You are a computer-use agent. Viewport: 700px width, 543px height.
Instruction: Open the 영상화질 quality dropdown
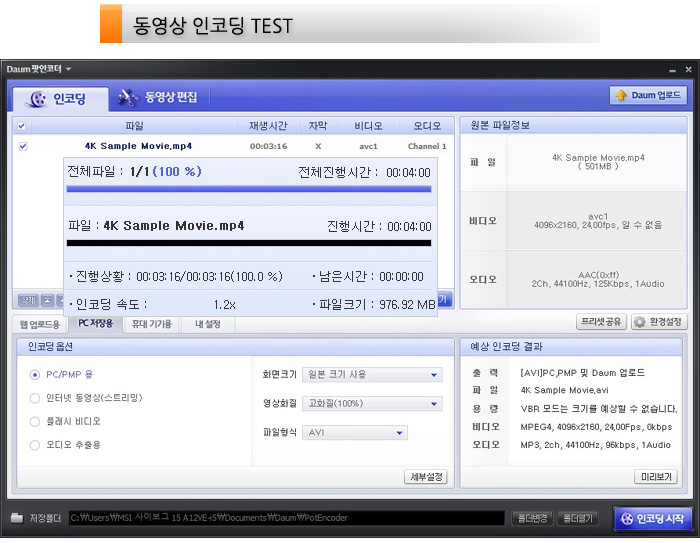pos(372,404)
